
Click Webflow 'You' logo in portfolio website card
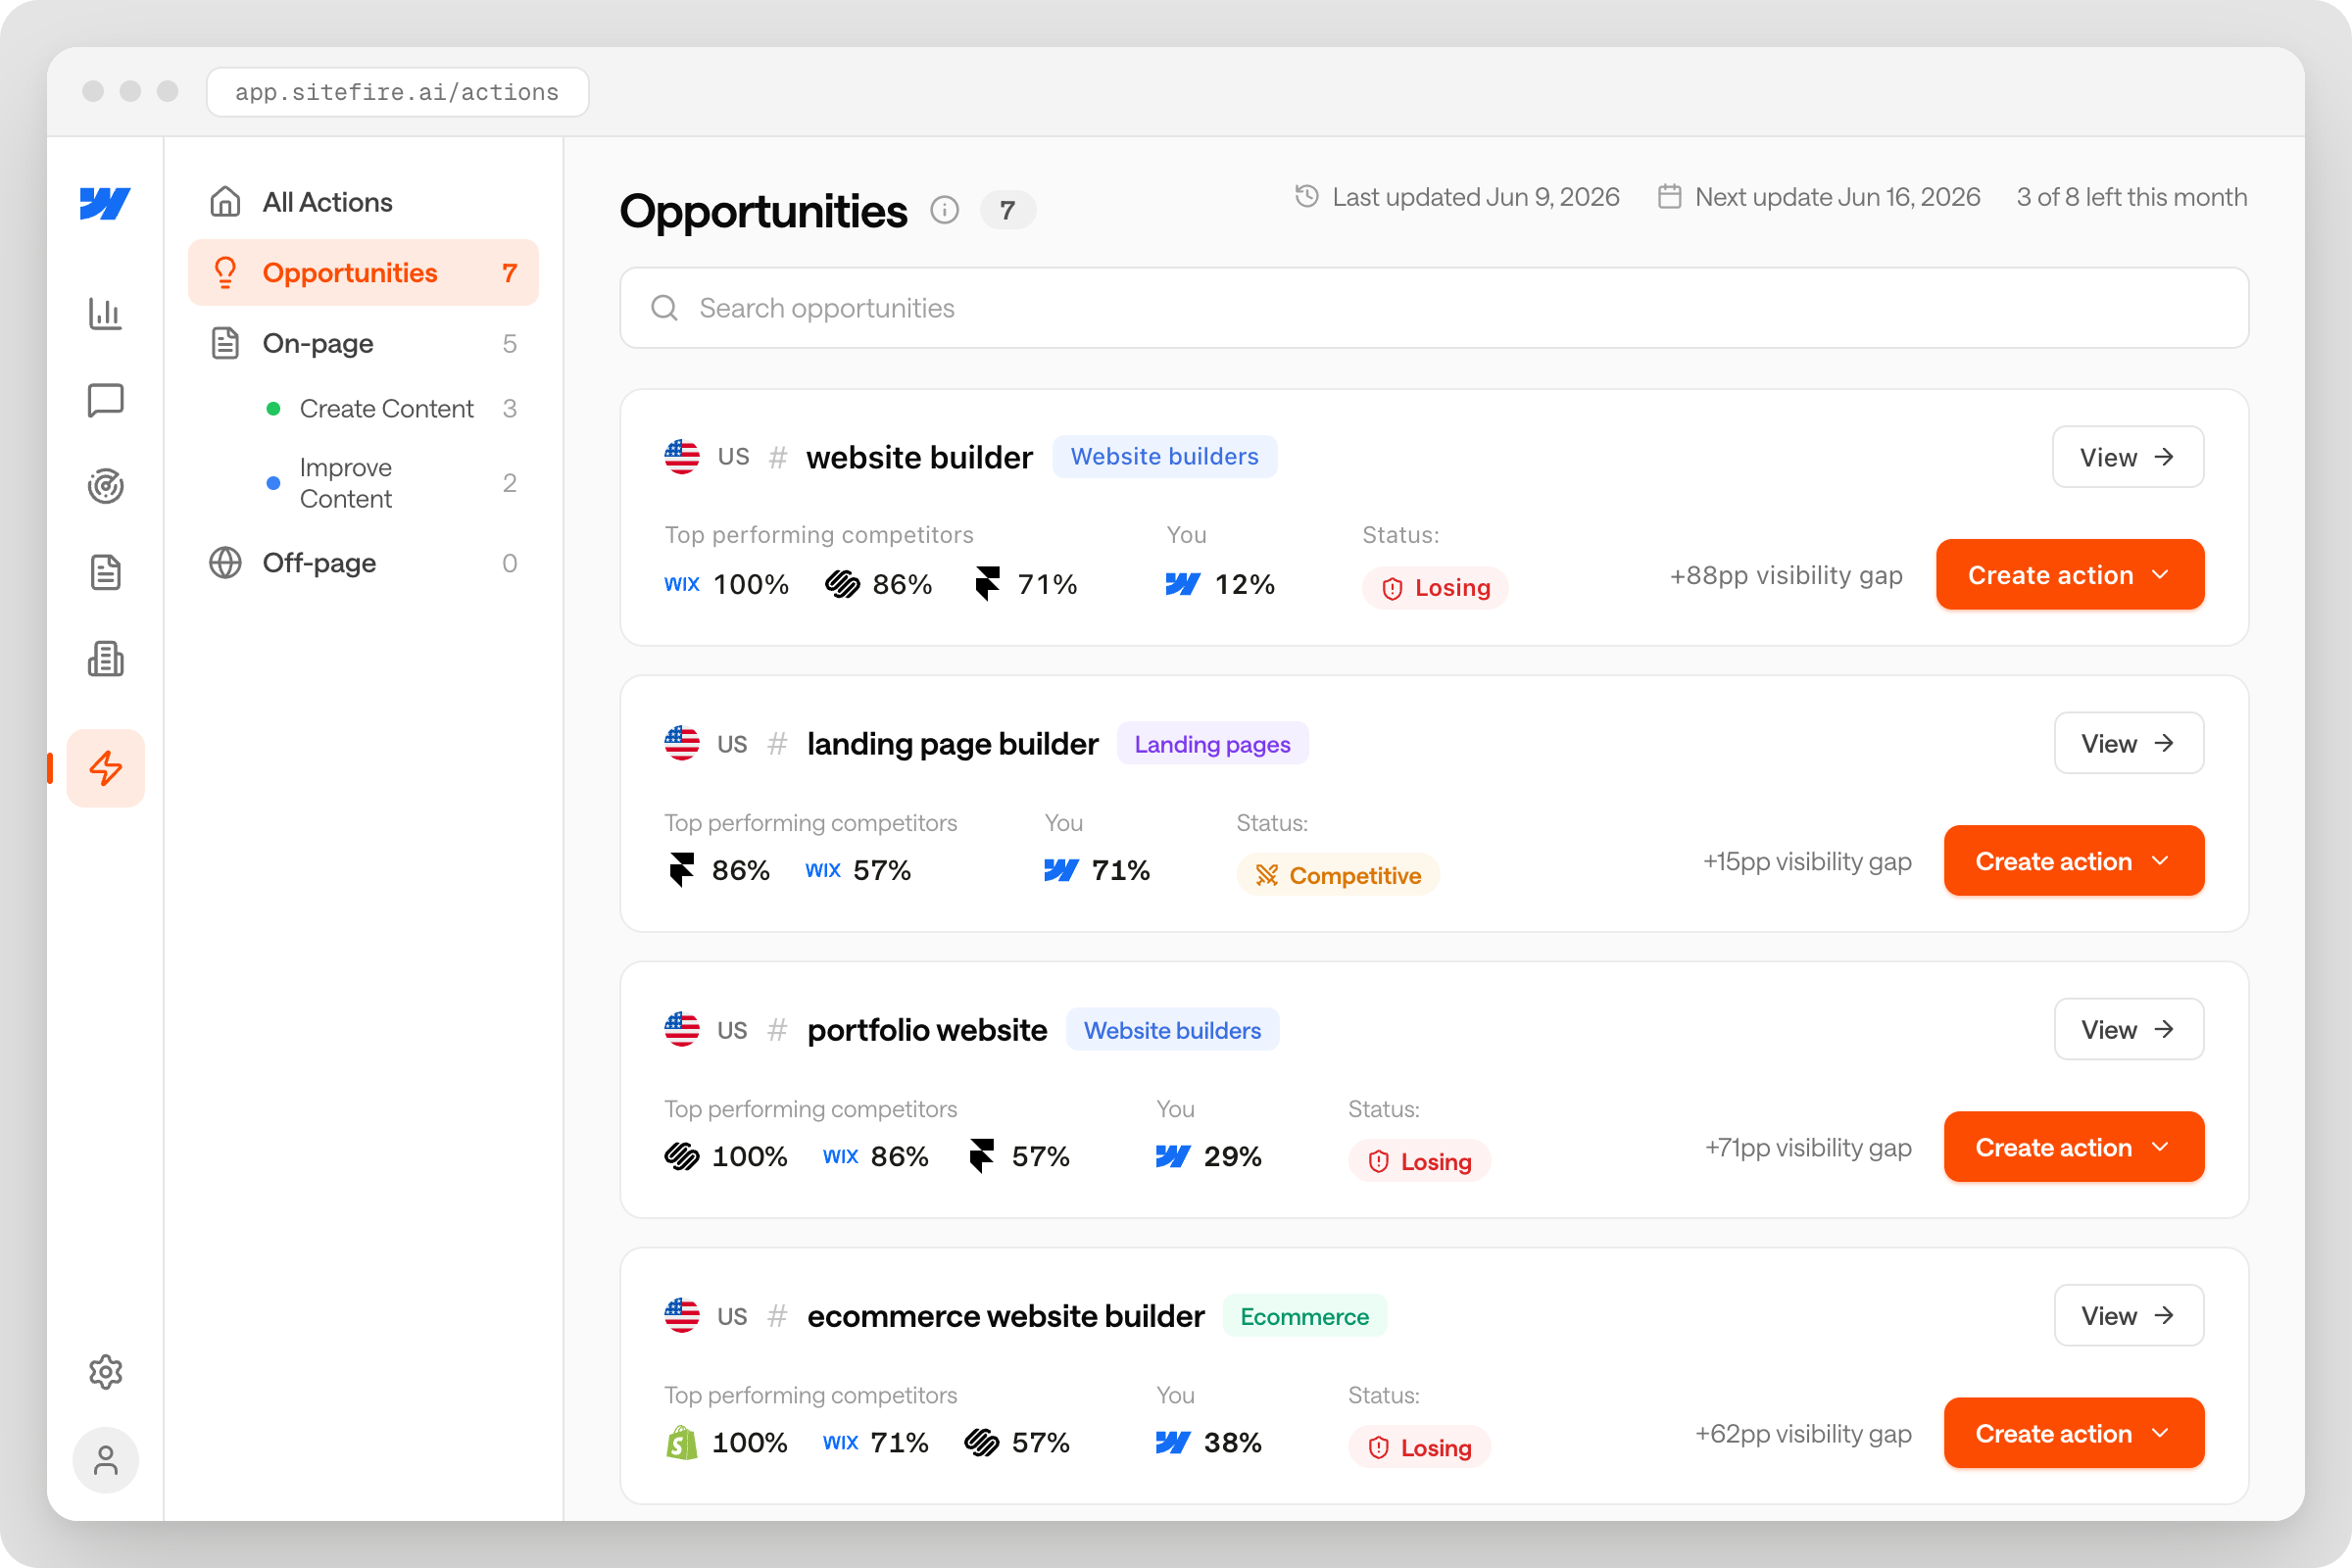point(1173,1156)
